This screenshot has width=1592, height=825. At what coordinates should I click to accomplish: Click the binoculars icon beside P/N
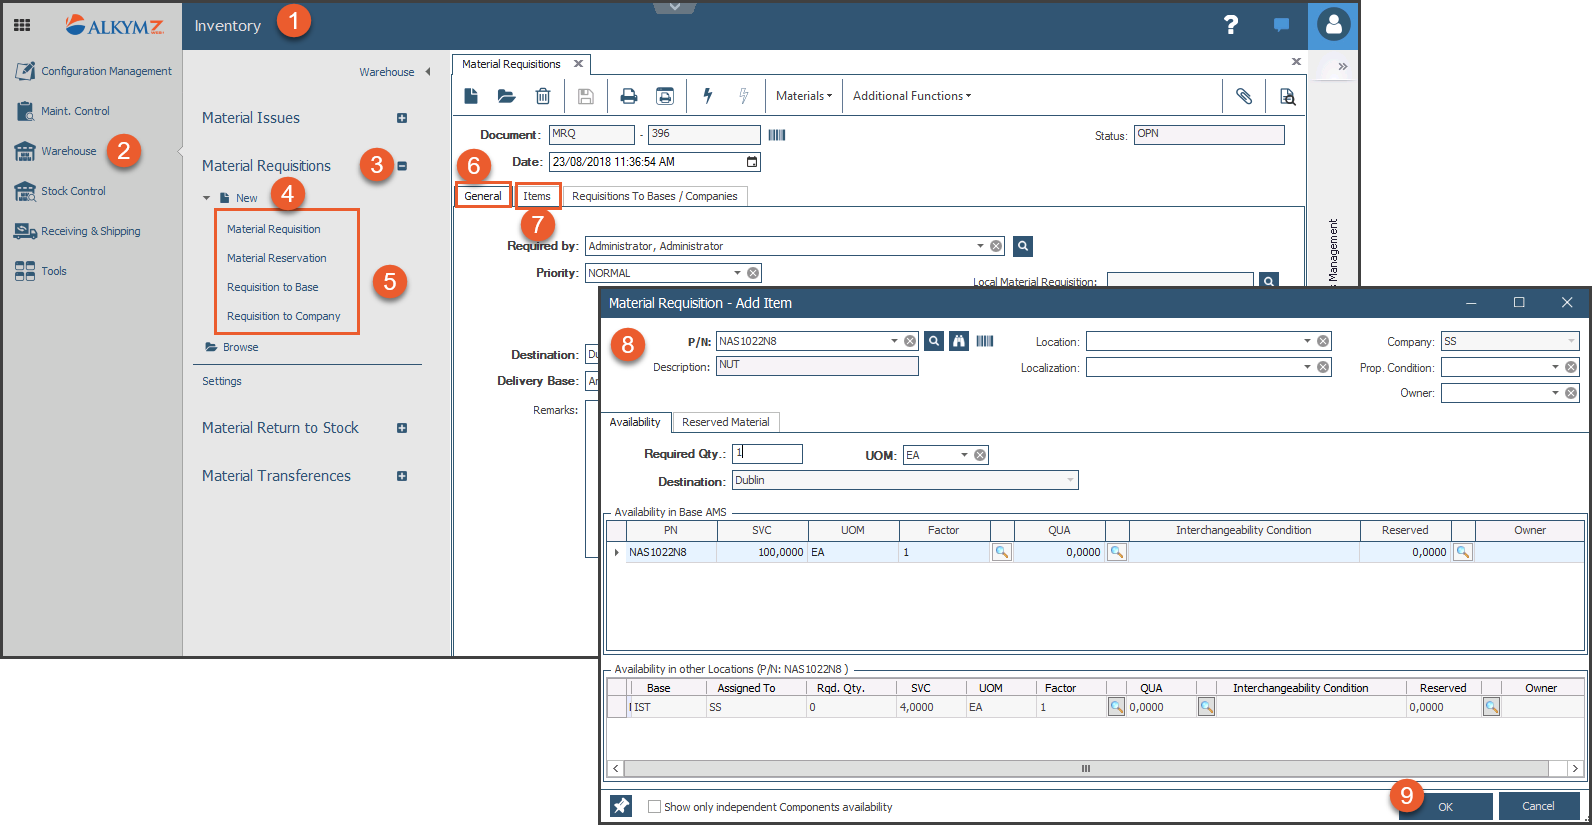959,341
